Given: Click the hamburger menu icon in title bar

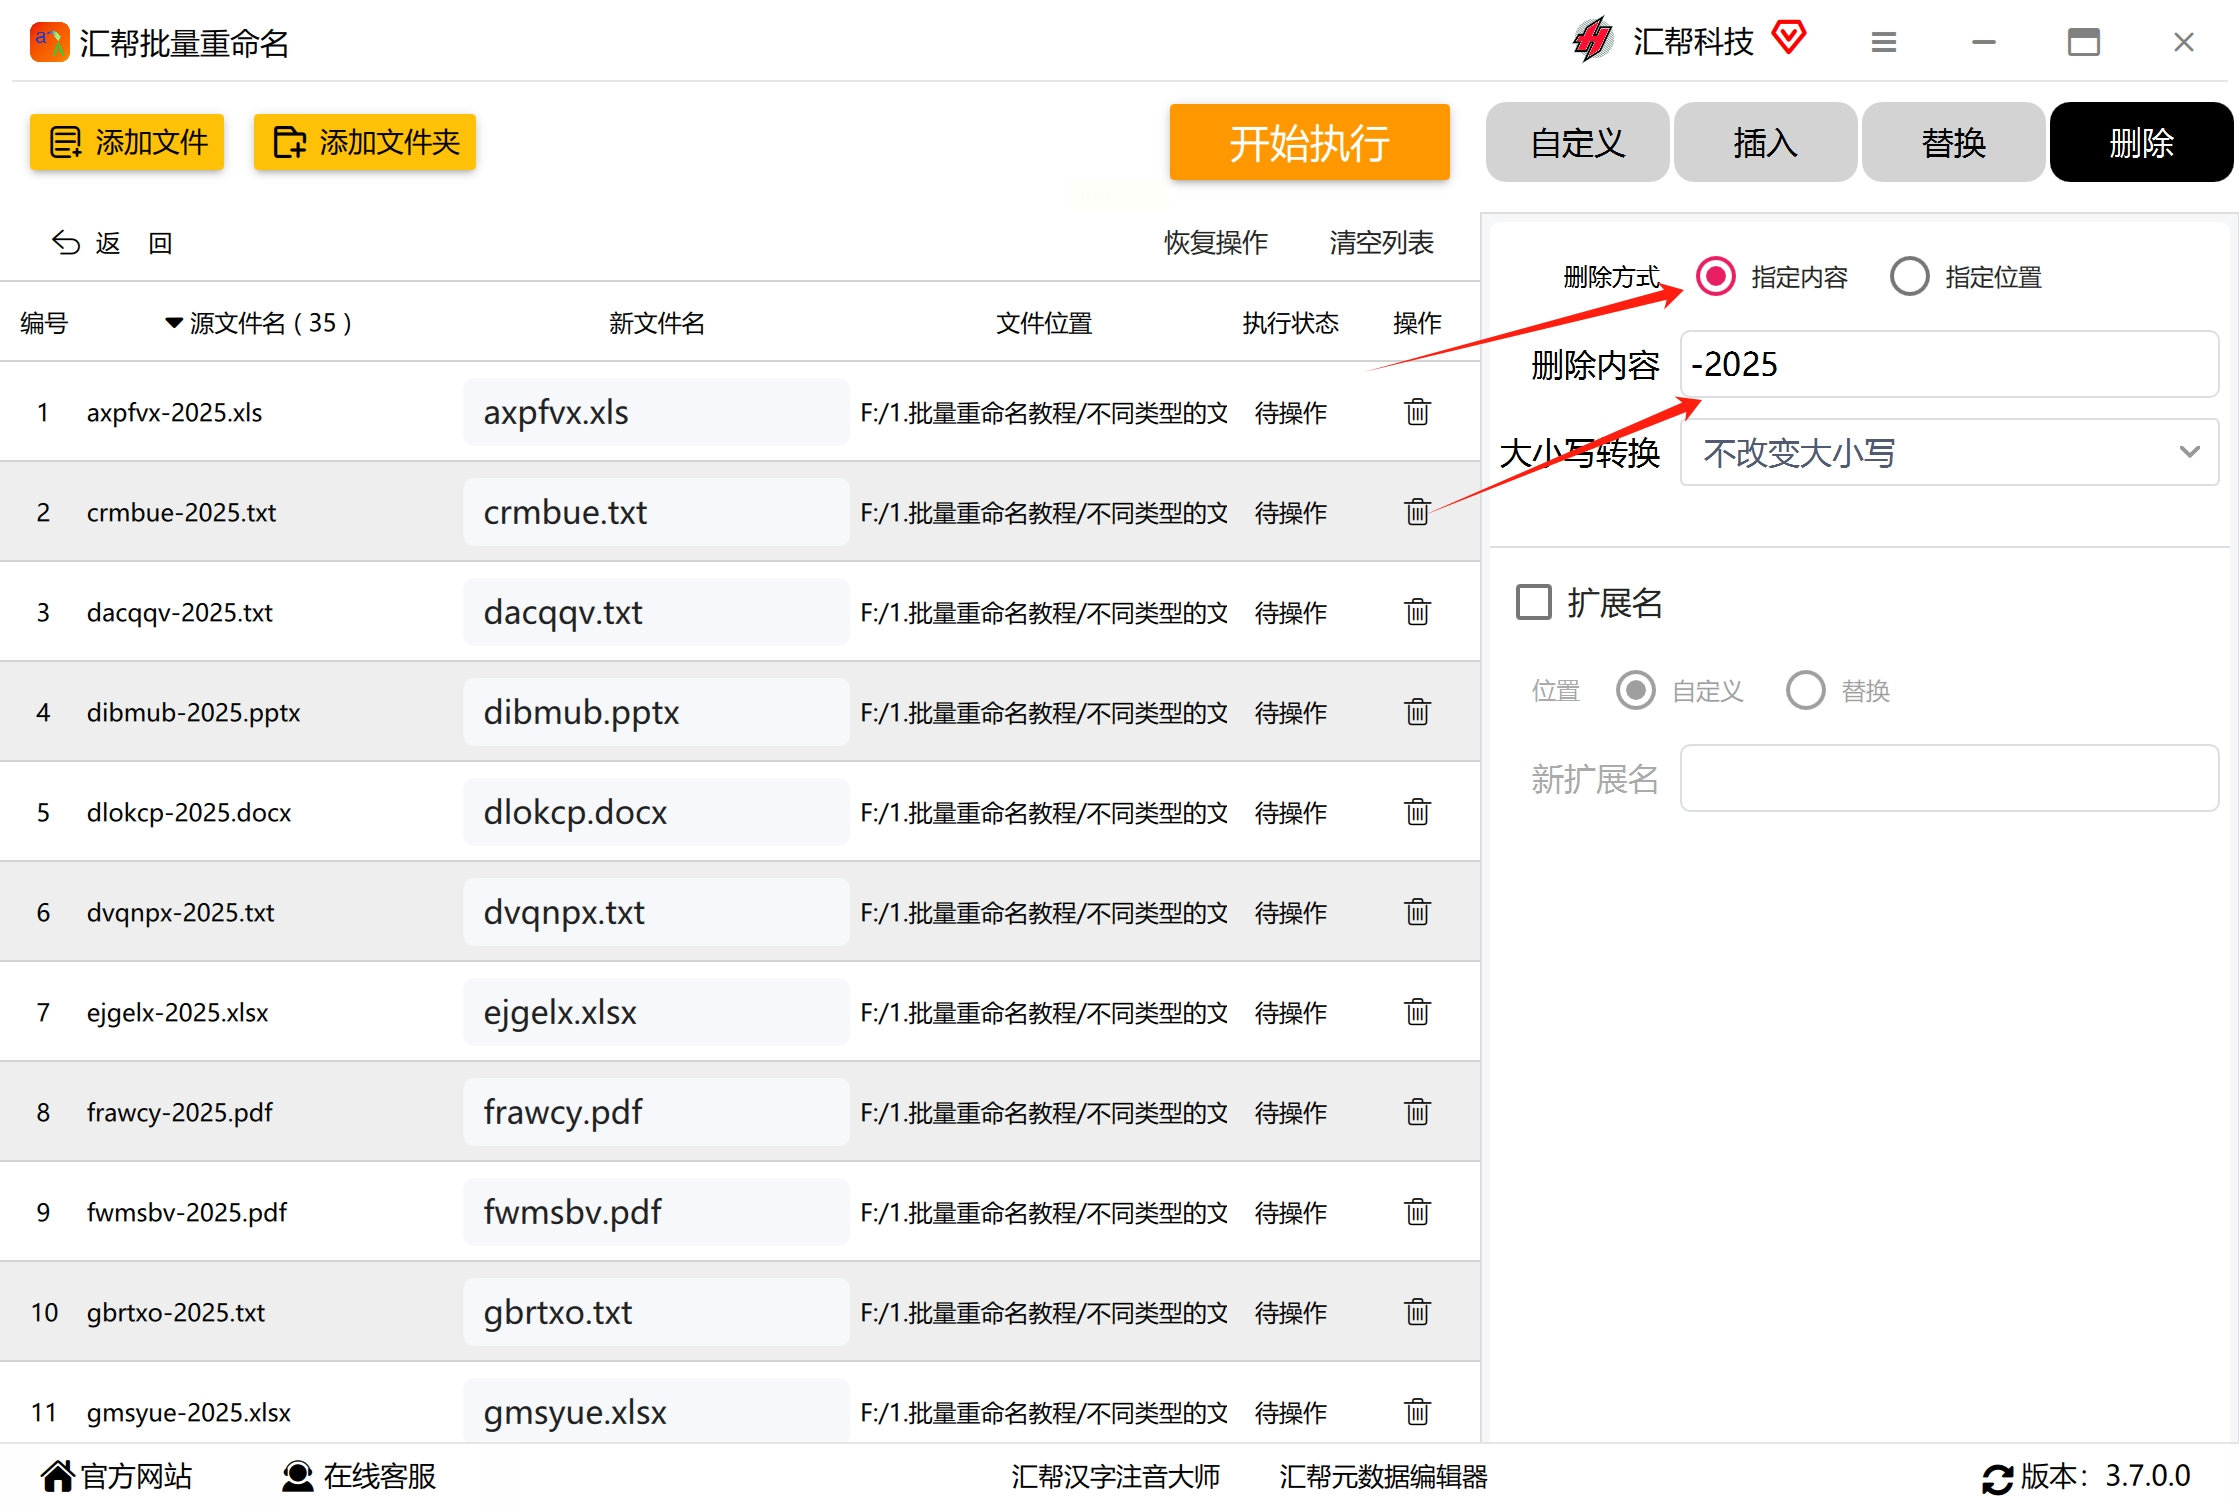Looking at the screenshot, I should click(1884, 42).
